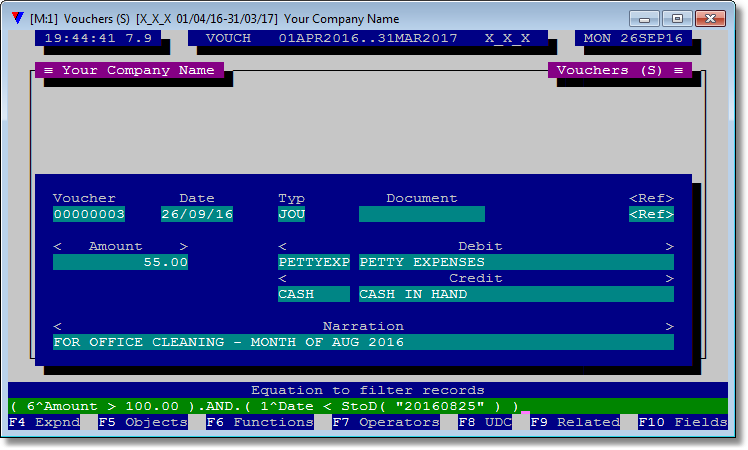Open F7 Operators list
The image size is (748, 450).
click(x=386, y=422)
